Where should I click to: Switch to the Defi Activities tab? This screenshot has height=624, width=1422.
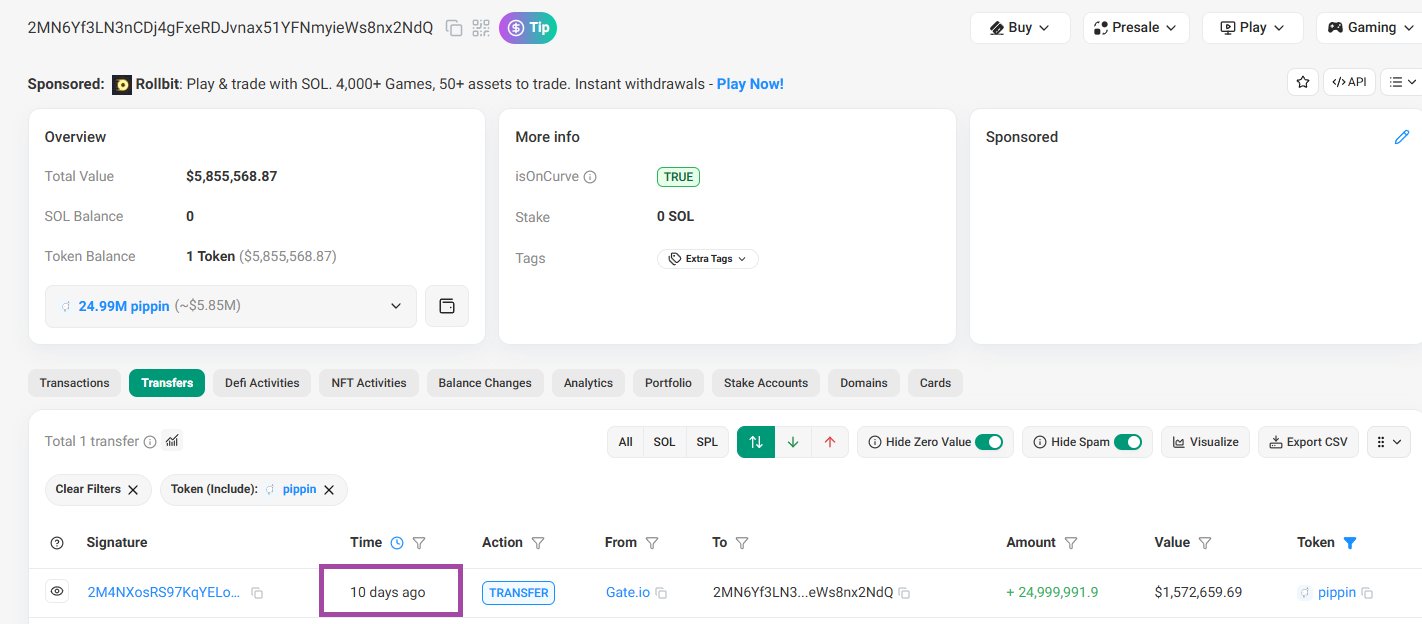point(262,383)
